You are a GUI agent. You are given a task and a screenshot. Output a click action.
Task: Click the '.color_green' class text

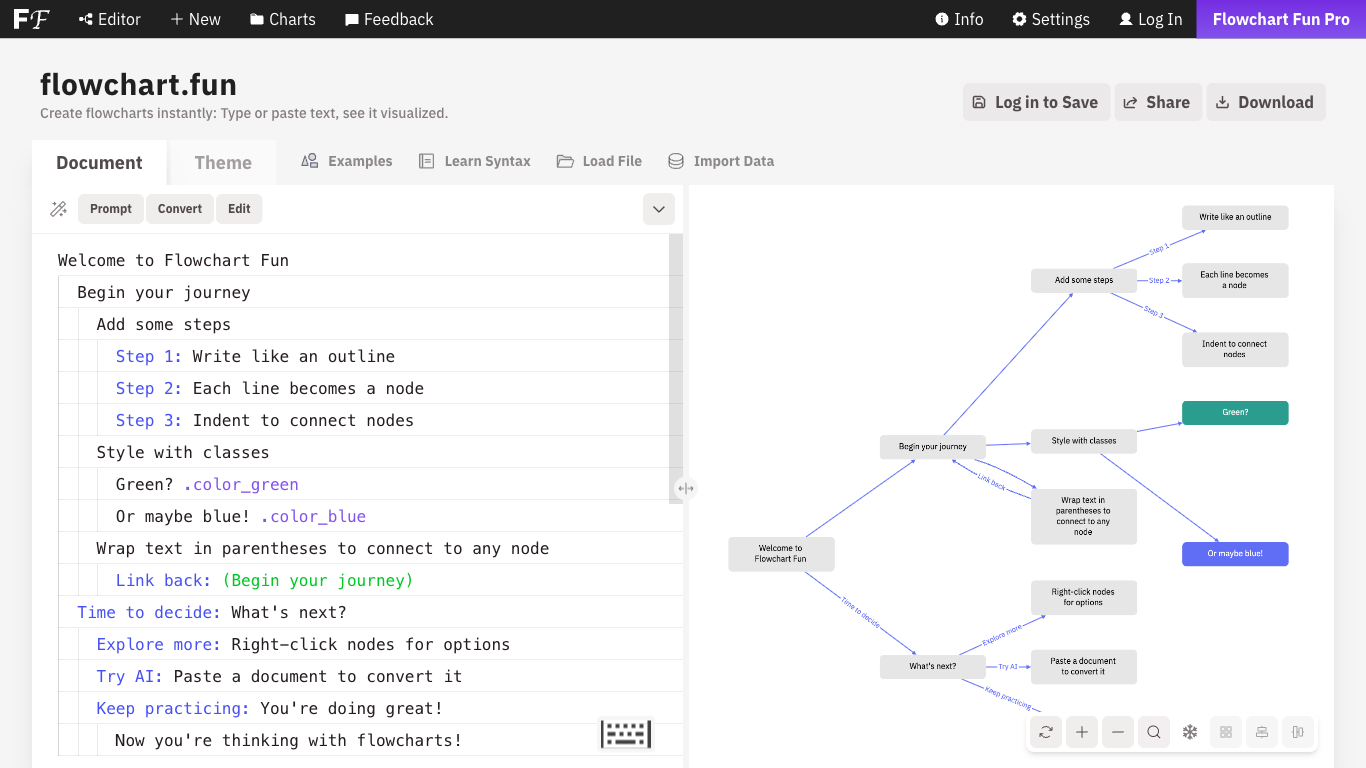[241, 484]
